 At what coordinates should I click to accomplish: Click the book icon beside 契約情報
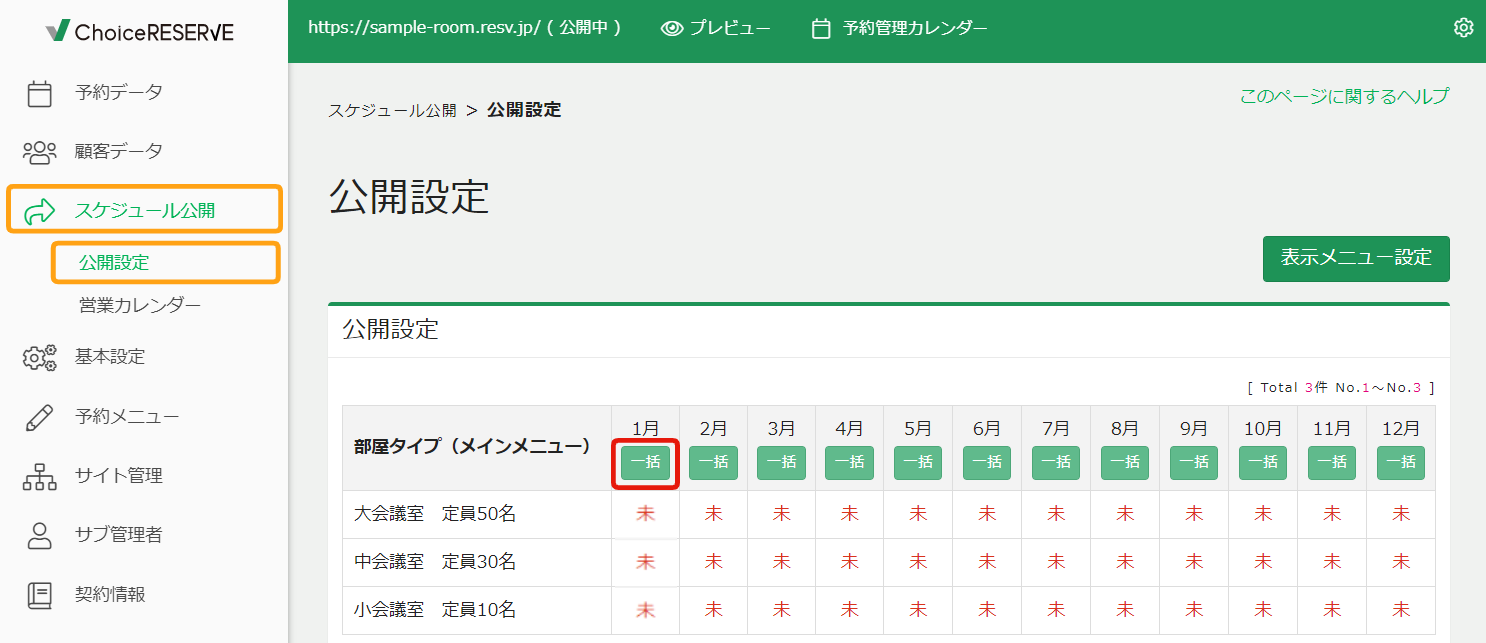39,595
